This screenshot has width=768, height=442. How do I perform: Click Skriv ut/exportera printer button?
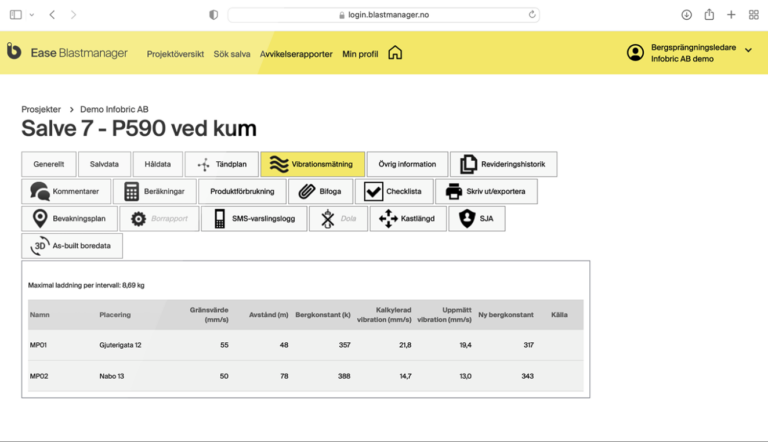pyautogui.click(x=486, y=192)
